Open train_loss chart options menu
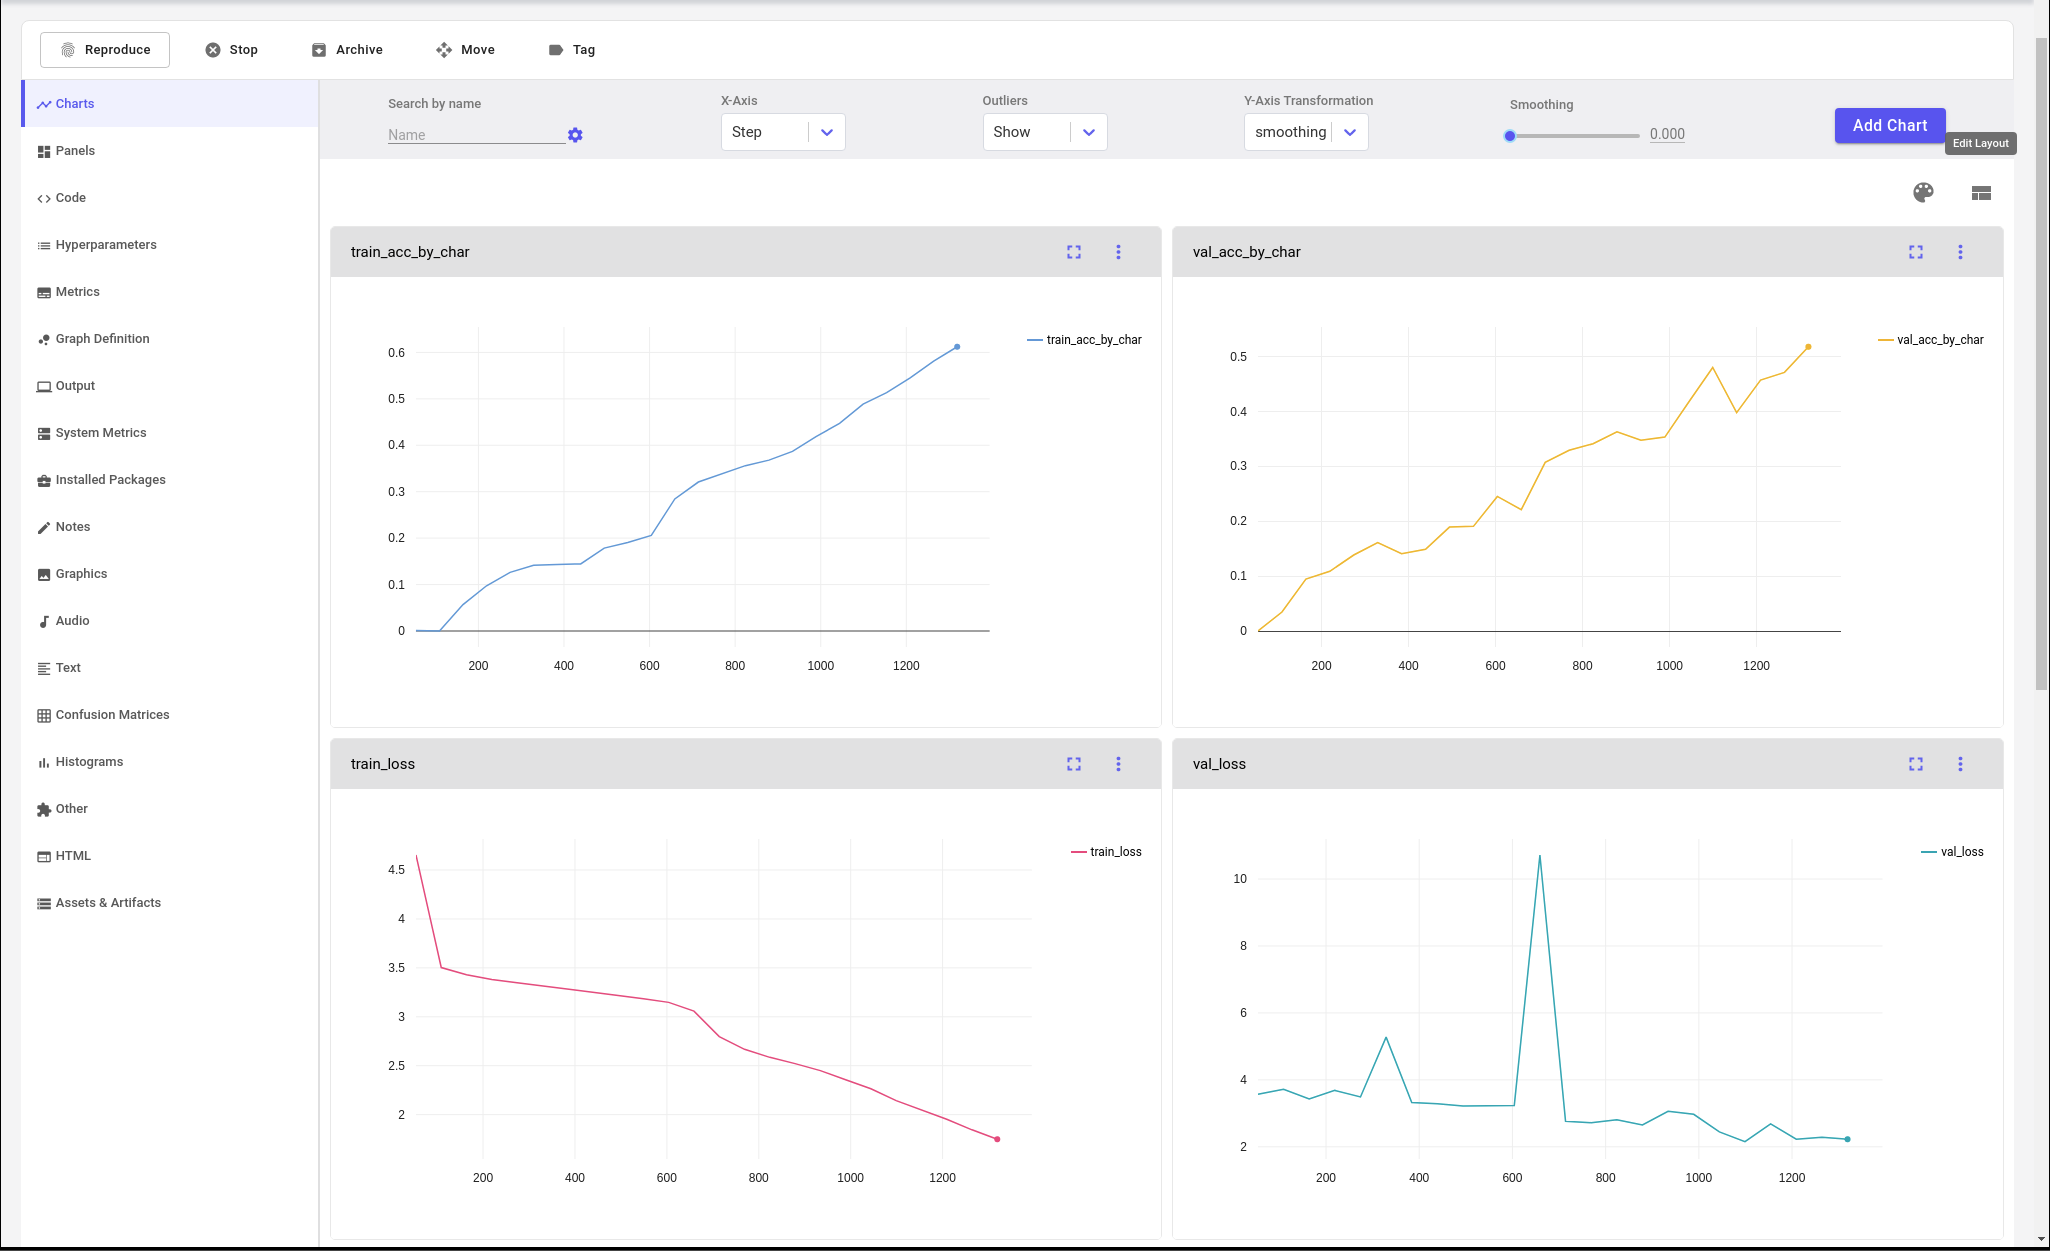This screenshot has width=2050, height=1251. pyautogui.click(x=1118, y=764)
